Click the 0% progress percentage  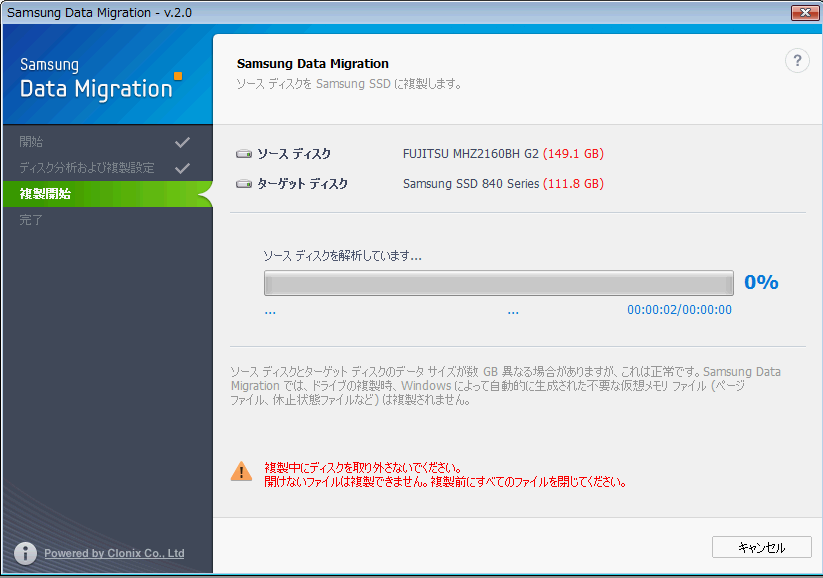pos(761,282)
